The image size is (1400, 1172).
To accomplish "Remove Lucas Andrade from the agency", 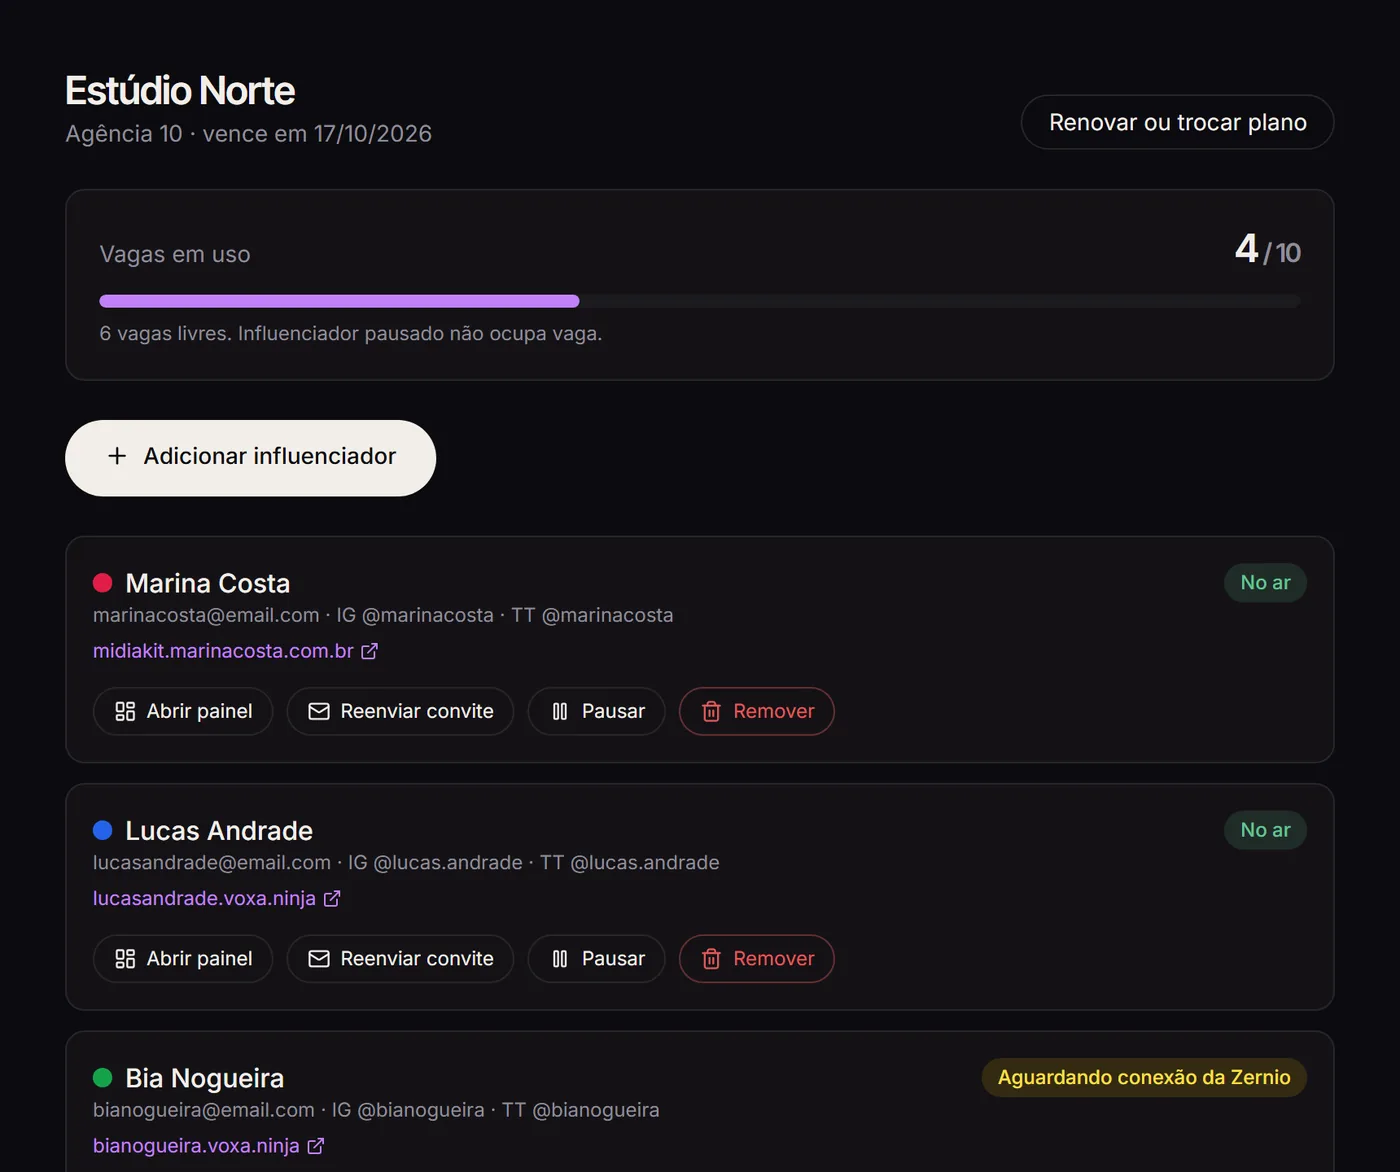I will click(757, 958).
